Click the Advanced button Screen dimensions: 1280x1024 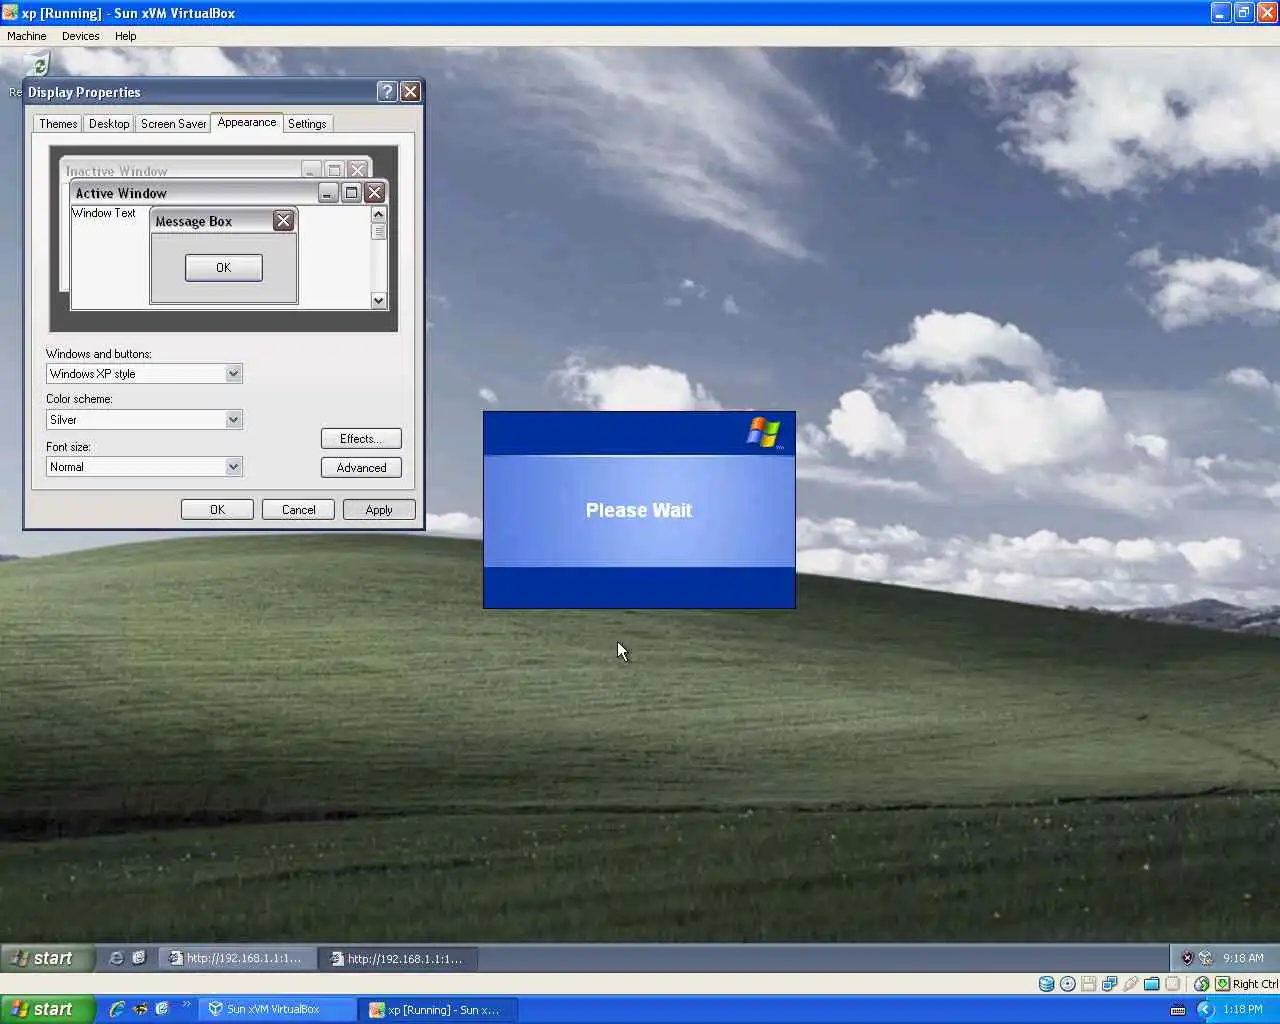pos(361,468)
